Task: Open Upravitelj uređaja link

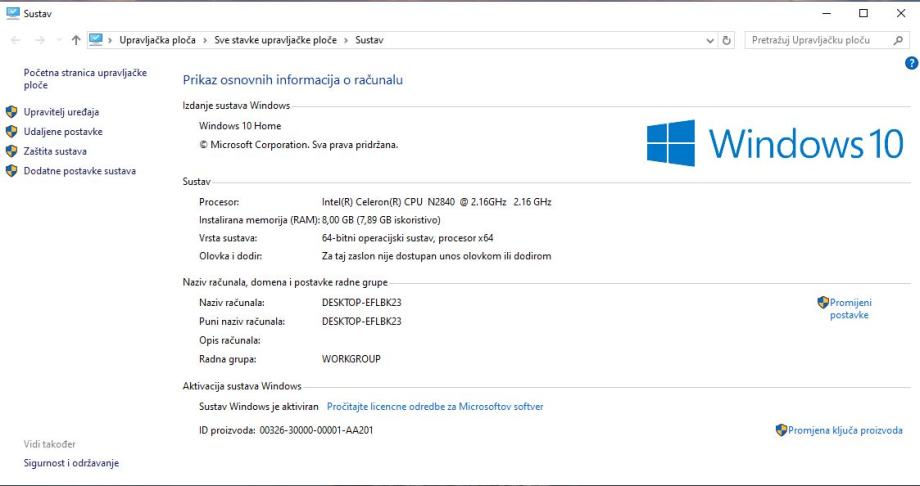Action: [x=61, y=112]
